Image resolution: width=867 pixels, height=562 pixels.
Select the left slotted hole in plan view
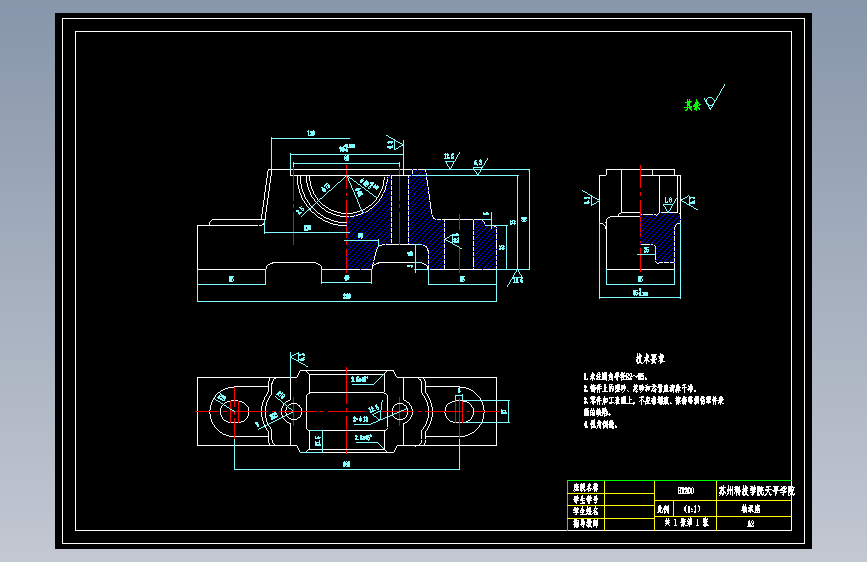[234, 412]
